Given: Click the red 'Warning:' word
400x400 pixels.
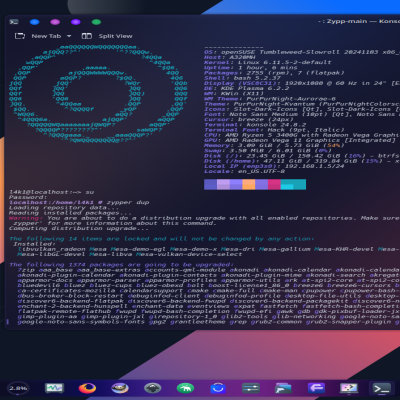Looking at the screenshot, I should tap(26, 218).
